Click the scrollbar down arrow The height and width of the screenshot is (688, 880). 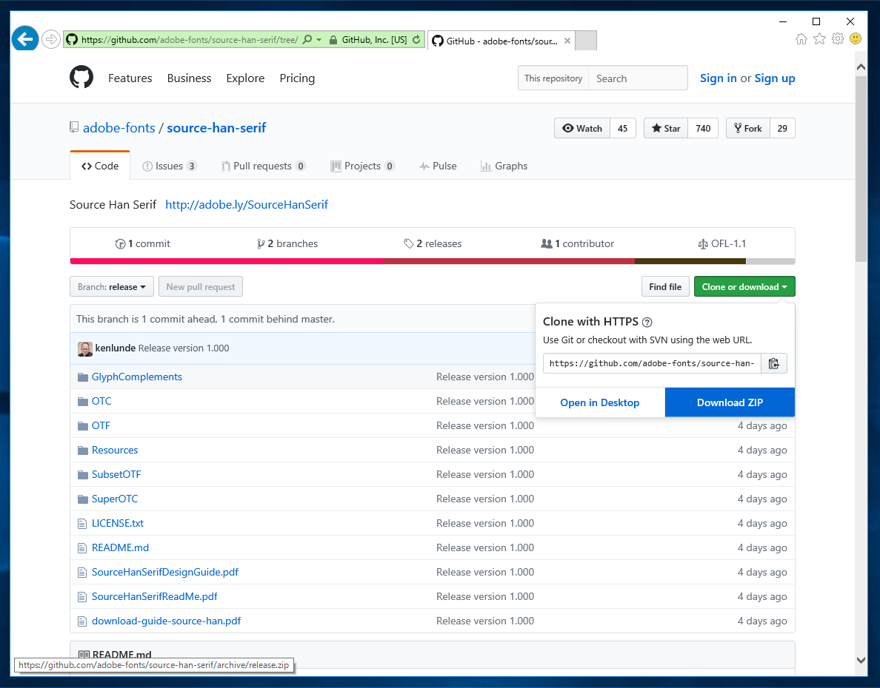pyautogui.click(x=860, y=660)
